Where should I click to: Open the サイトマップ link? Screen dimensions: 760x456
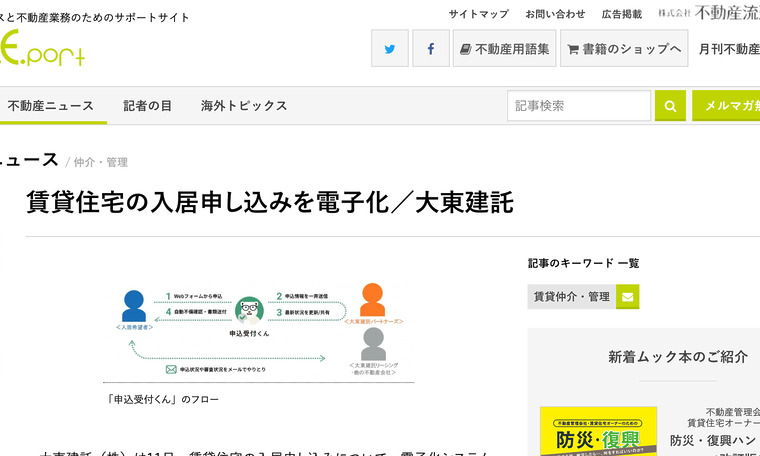(478, 14)
